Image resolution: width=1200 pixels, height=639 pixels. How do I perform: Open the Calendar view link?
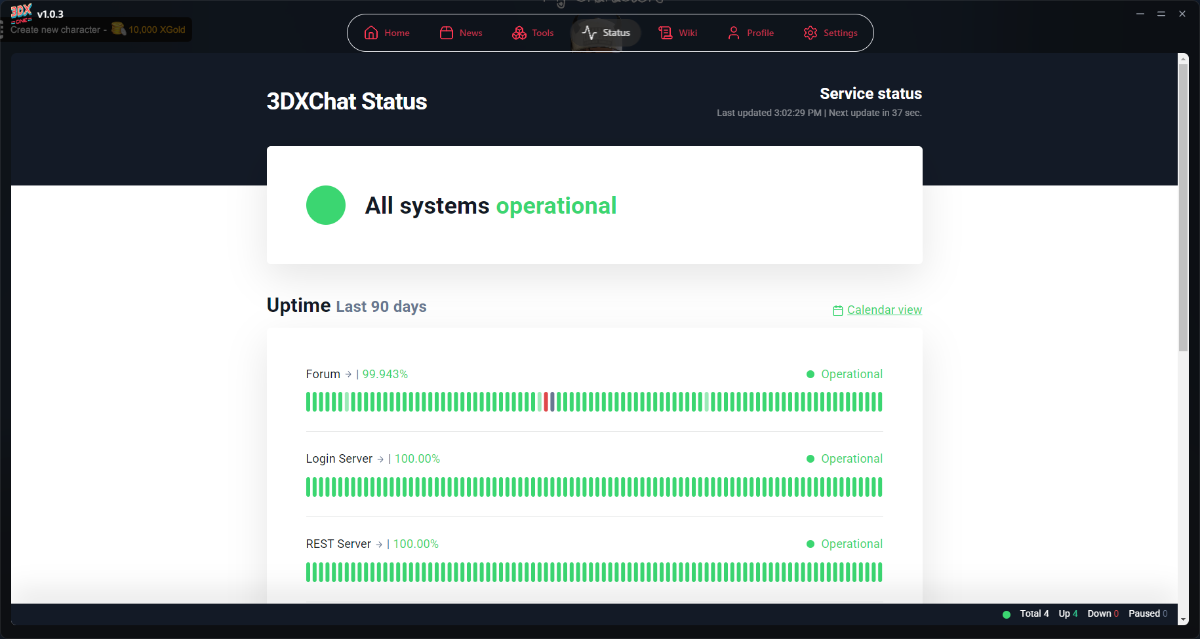pos(884,310)
